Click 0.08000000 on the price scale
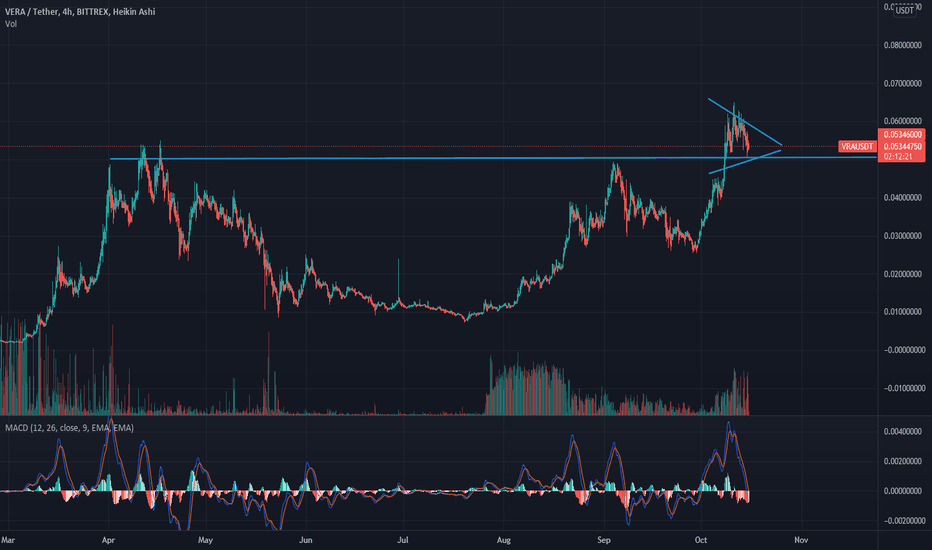The height and width of the screenshot is (550, 932). click(x=902, y=45)
